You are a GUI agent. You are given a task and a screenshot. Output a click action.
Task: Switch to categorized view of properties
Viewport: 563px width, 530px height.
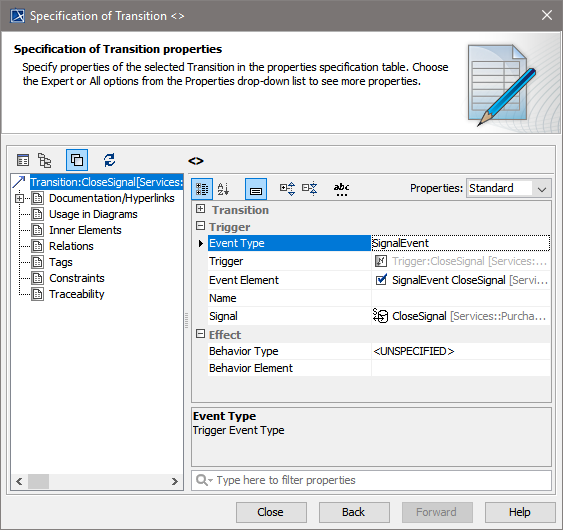(202, 189)
